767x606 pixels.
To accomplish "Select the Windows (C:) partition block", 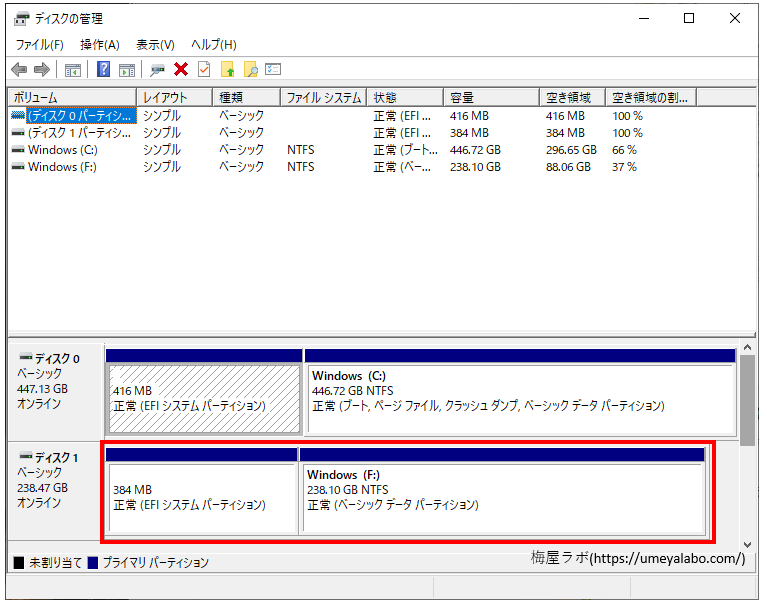I will pos(521,399).
